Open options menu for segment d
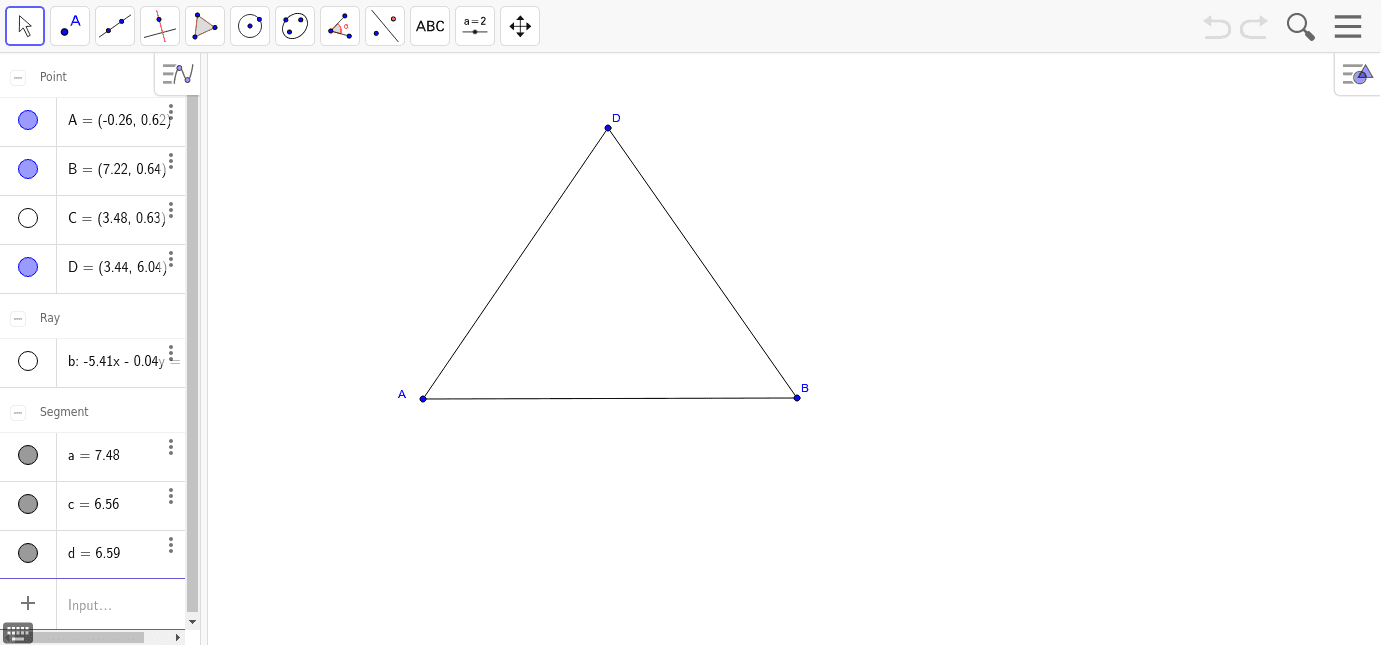Viewport: 1382px width, 647px height. 171,544
